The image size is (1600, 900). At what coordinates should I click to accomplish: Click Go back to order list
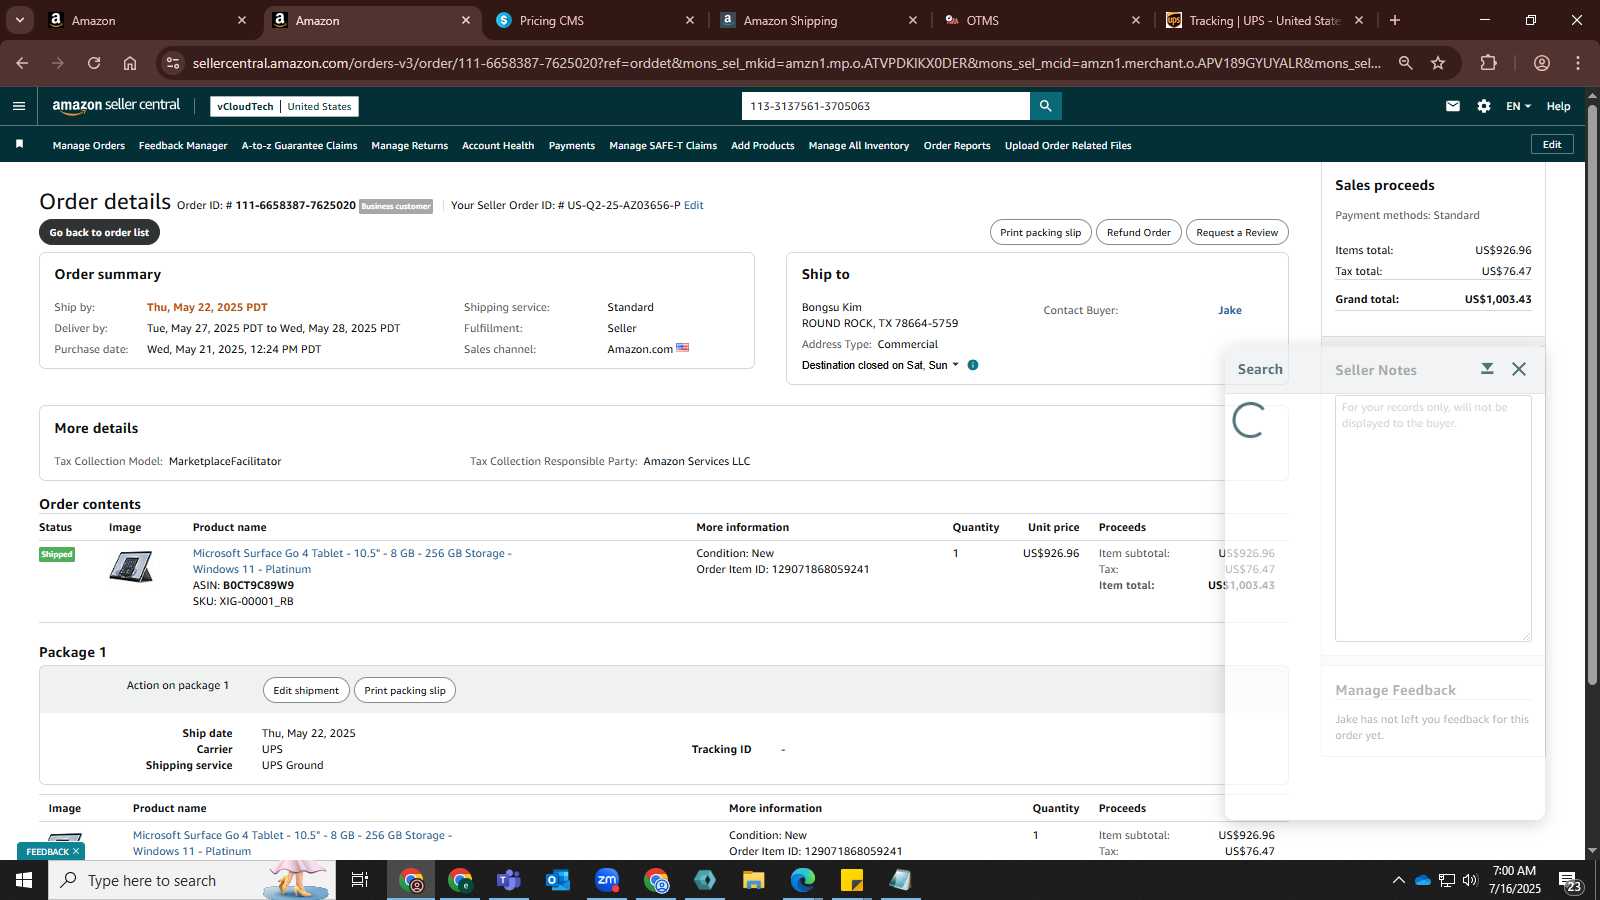coord(99,232)
